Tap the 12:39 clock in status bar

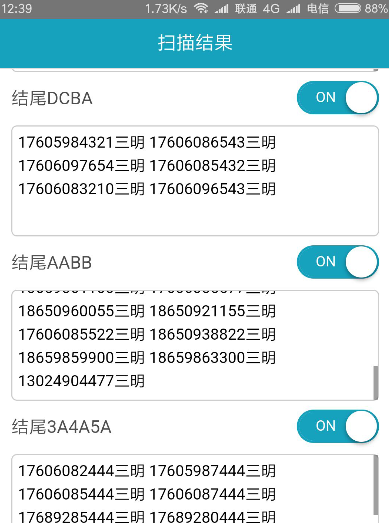pyautogui.click(x=16, y=8)
